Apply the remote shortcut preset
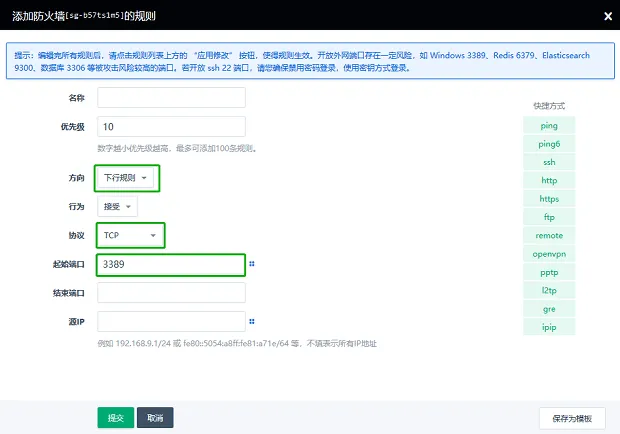This screenshot has height=434, width=620. coord(549,236)
